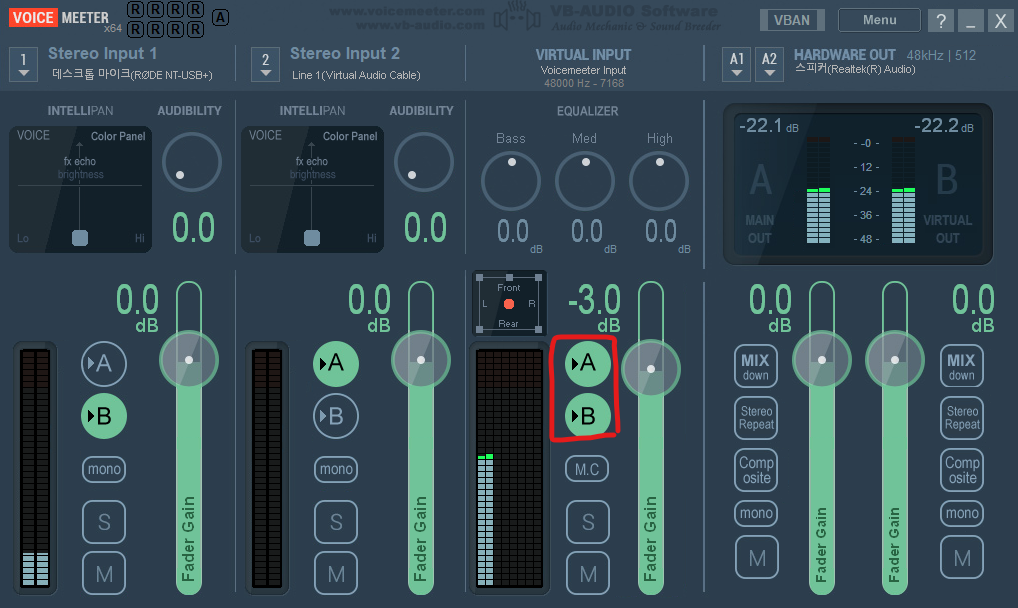Enable bus B on Stereo Input 2
1018x608 pixels.
point(336,416)
